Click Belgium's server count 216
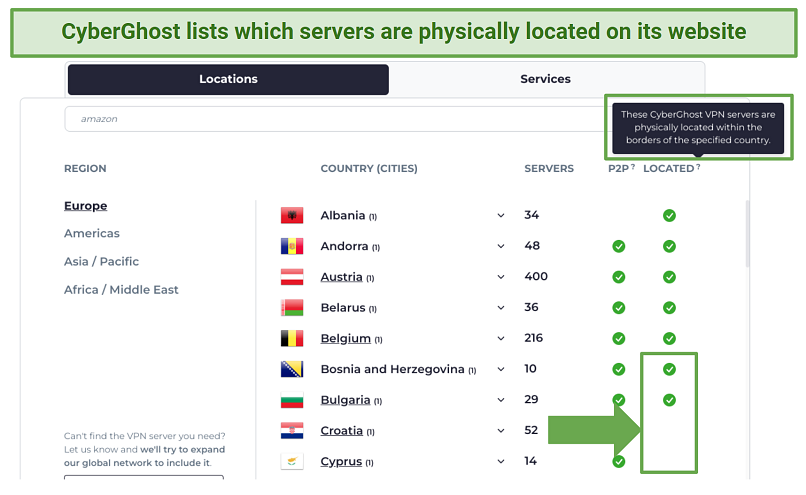806x495 pixels. tap(534, 338)
